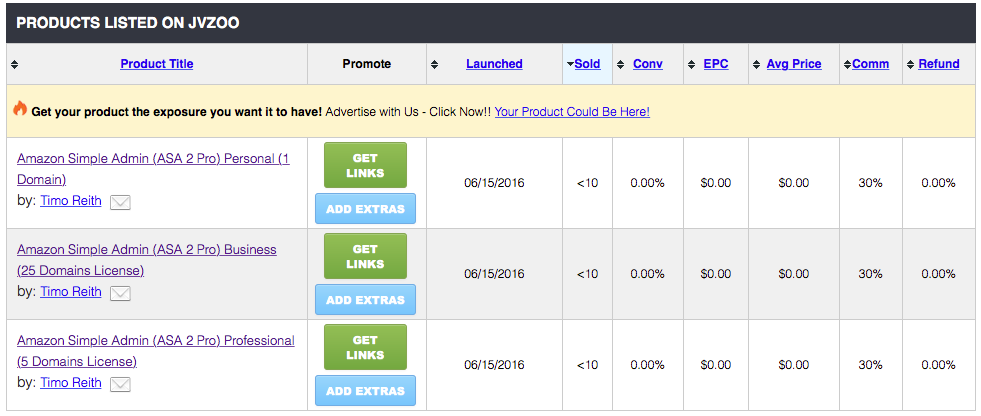Open 'Your Product Could Be Here!' link
The height and width of the screenshot is (416, 981).
coord(572,112)
